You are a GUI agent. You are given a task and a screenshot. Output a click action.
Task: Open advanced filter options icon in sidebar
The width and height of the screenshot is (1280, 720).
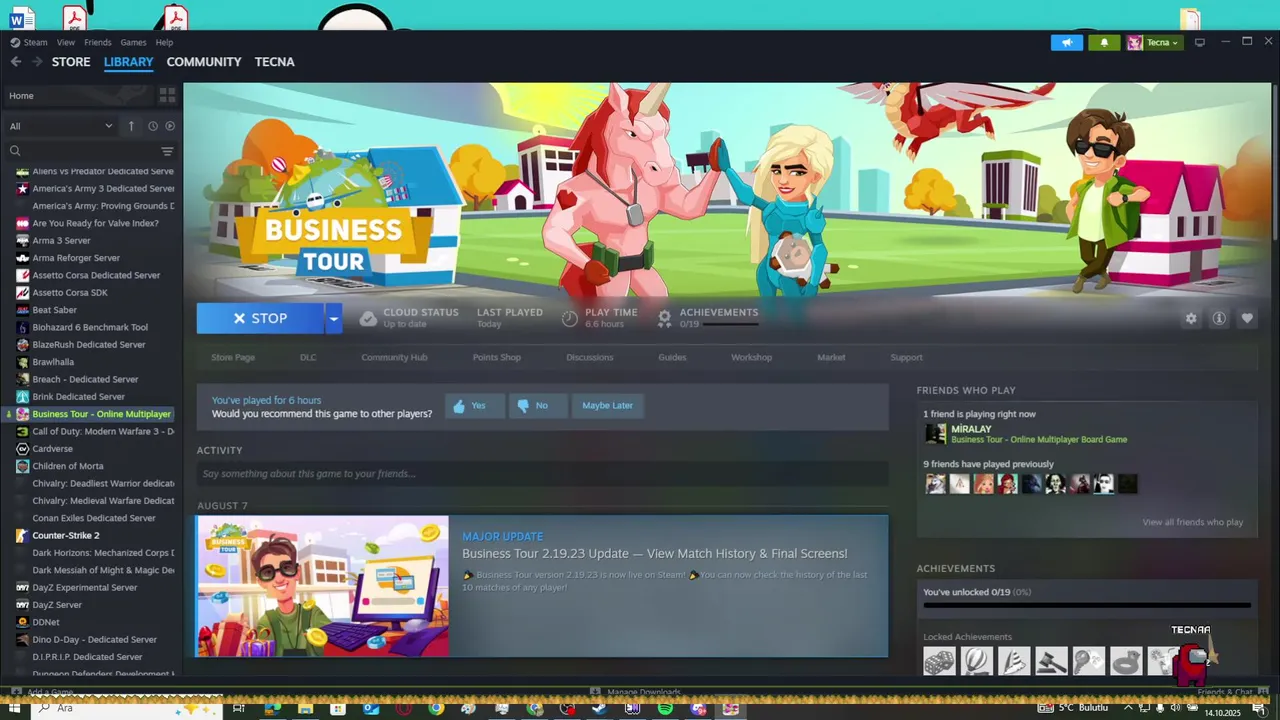pos(167,151)
